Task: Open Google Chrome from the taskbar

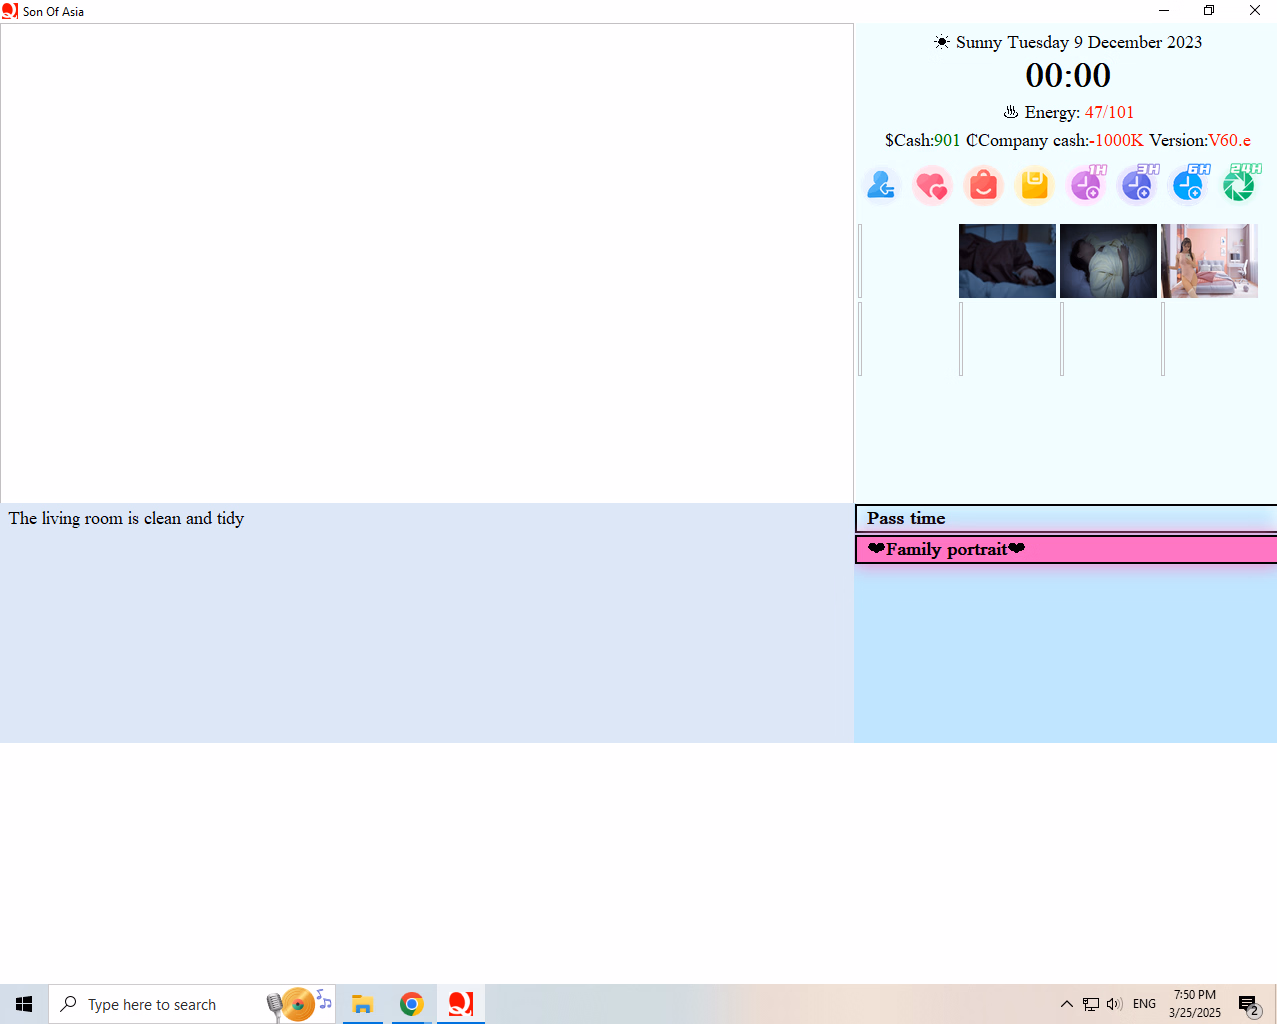Action: pyautogui.click(x=411, y=1004)
